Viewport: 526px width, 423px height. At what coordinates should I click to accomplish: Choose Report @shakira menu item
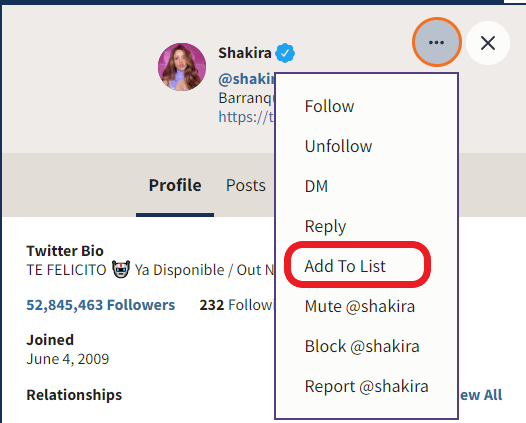pyautogui.click(x=366, y=386)
